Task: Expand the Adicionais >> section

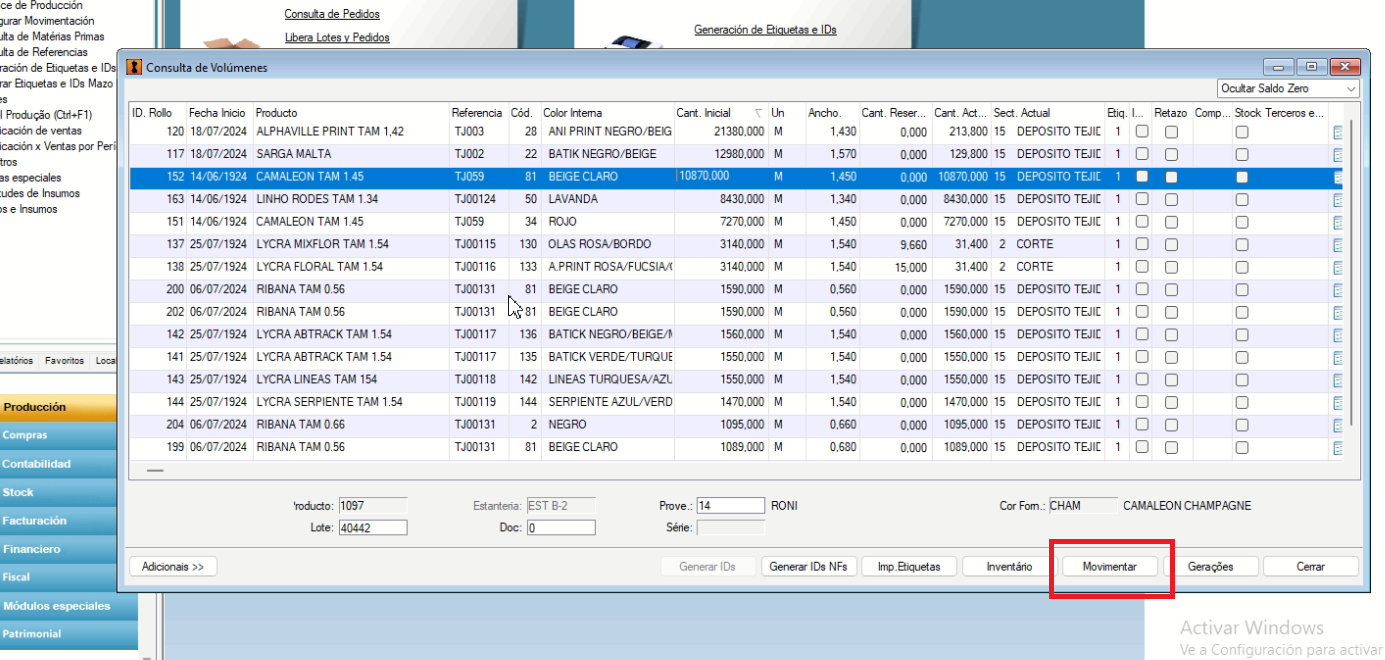Action: pyautogui.click(x=173, y=567)
